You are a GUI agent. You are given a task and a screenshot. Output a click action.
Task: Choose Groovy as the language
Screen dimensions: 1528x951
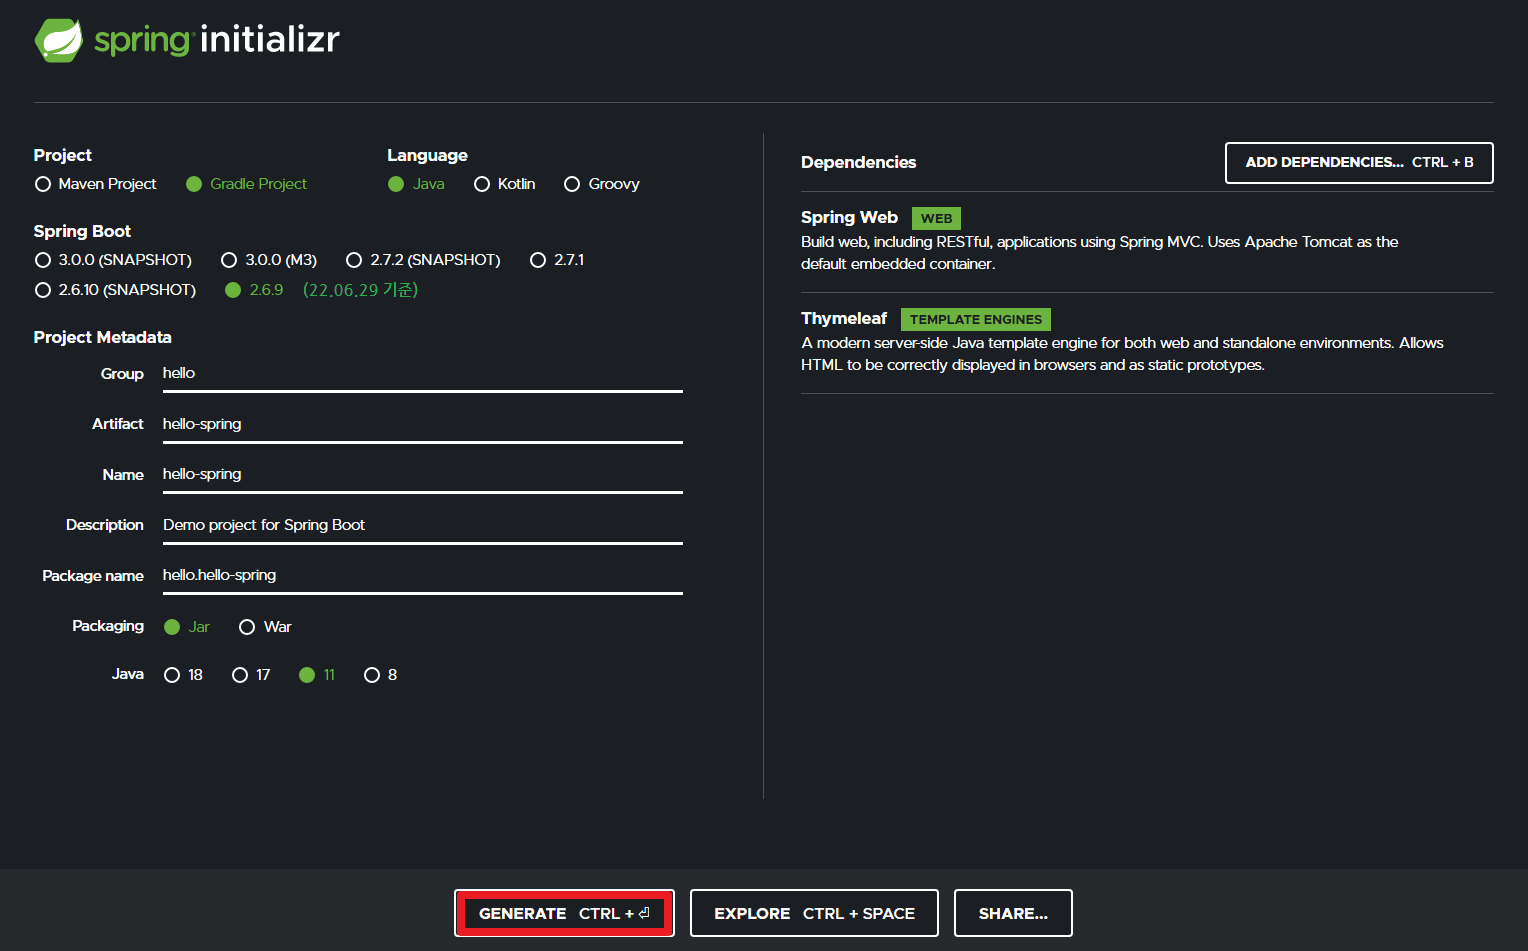602,184
